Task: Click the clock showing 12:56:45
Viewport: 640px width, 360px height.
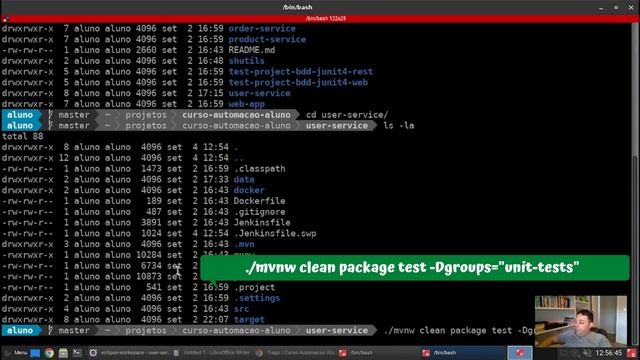Action: [609, 353]
